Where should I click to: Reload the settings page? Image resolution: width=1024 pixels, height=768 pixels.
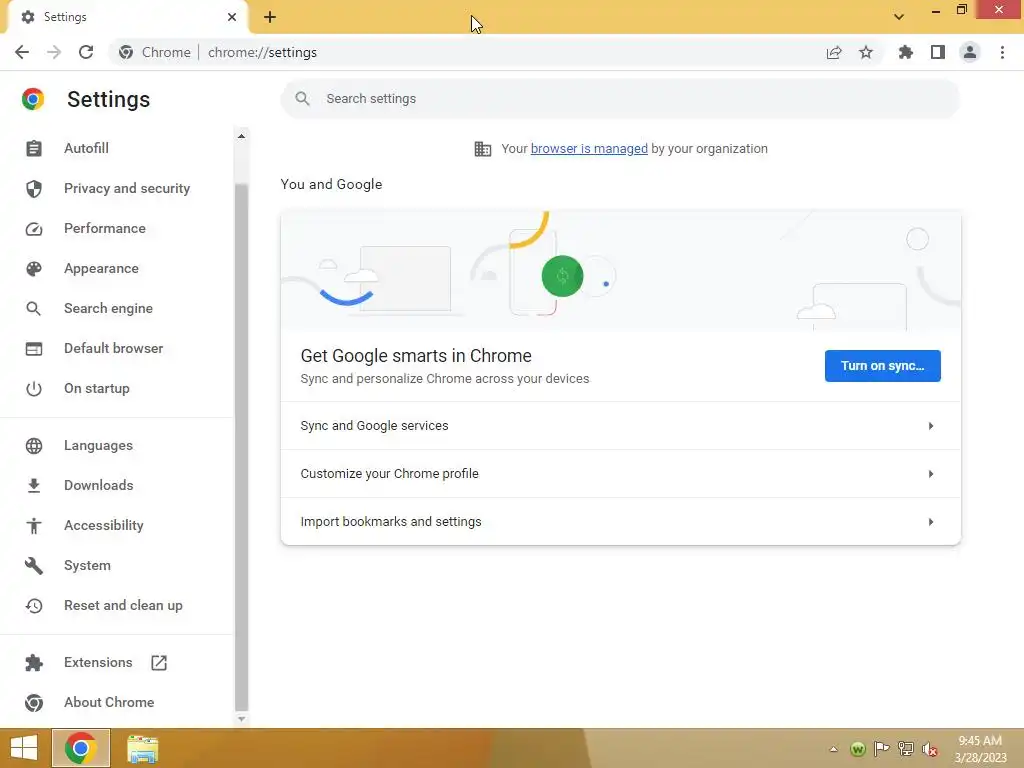click(86, 52)
